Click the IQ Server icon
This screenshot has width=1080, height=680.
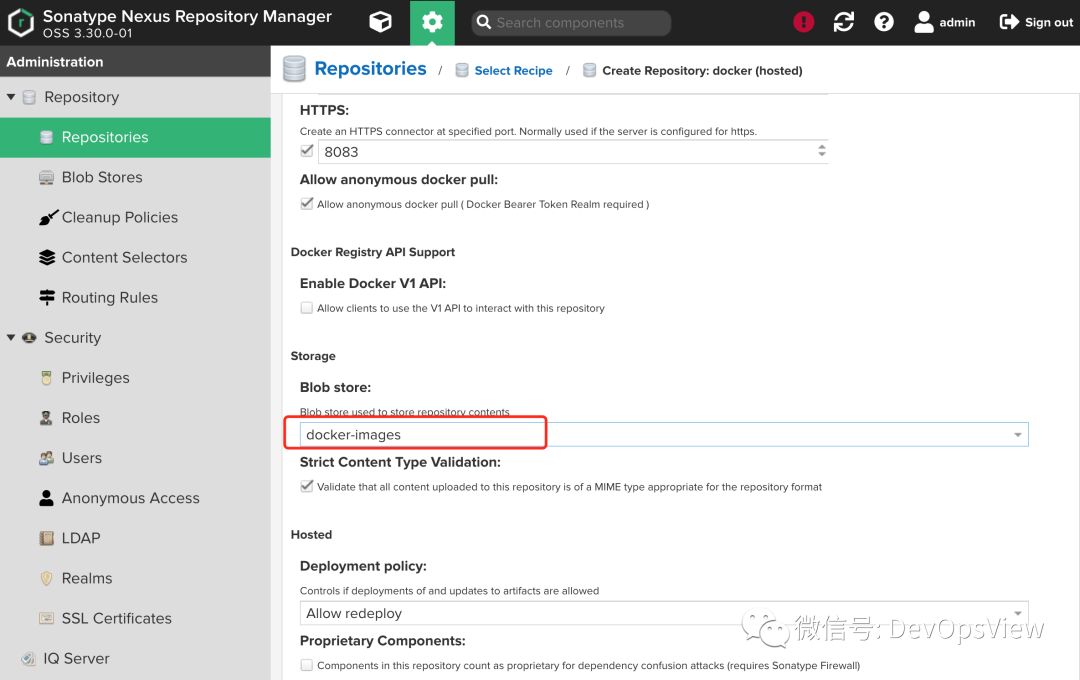[28, 659]
